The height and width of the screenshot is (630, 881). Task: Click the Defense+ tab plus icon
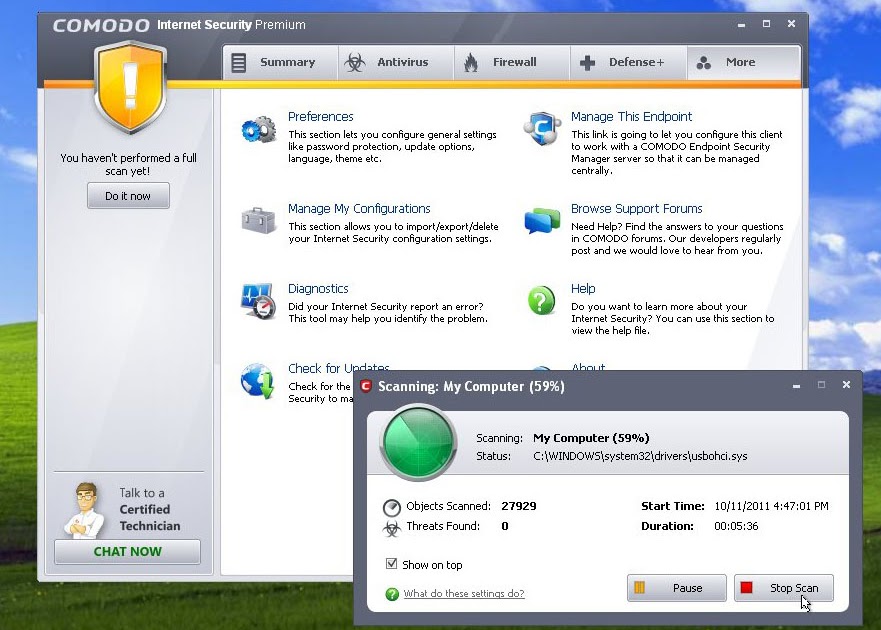[x=587, y=62]
